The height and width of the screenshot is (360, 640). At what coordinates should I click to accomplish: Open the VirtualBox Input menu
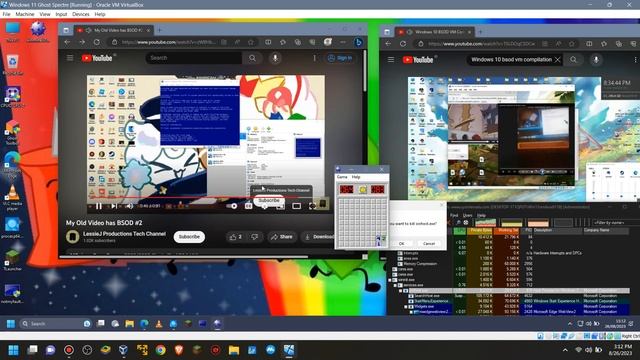pyautogui.click(x=61, y=14)
